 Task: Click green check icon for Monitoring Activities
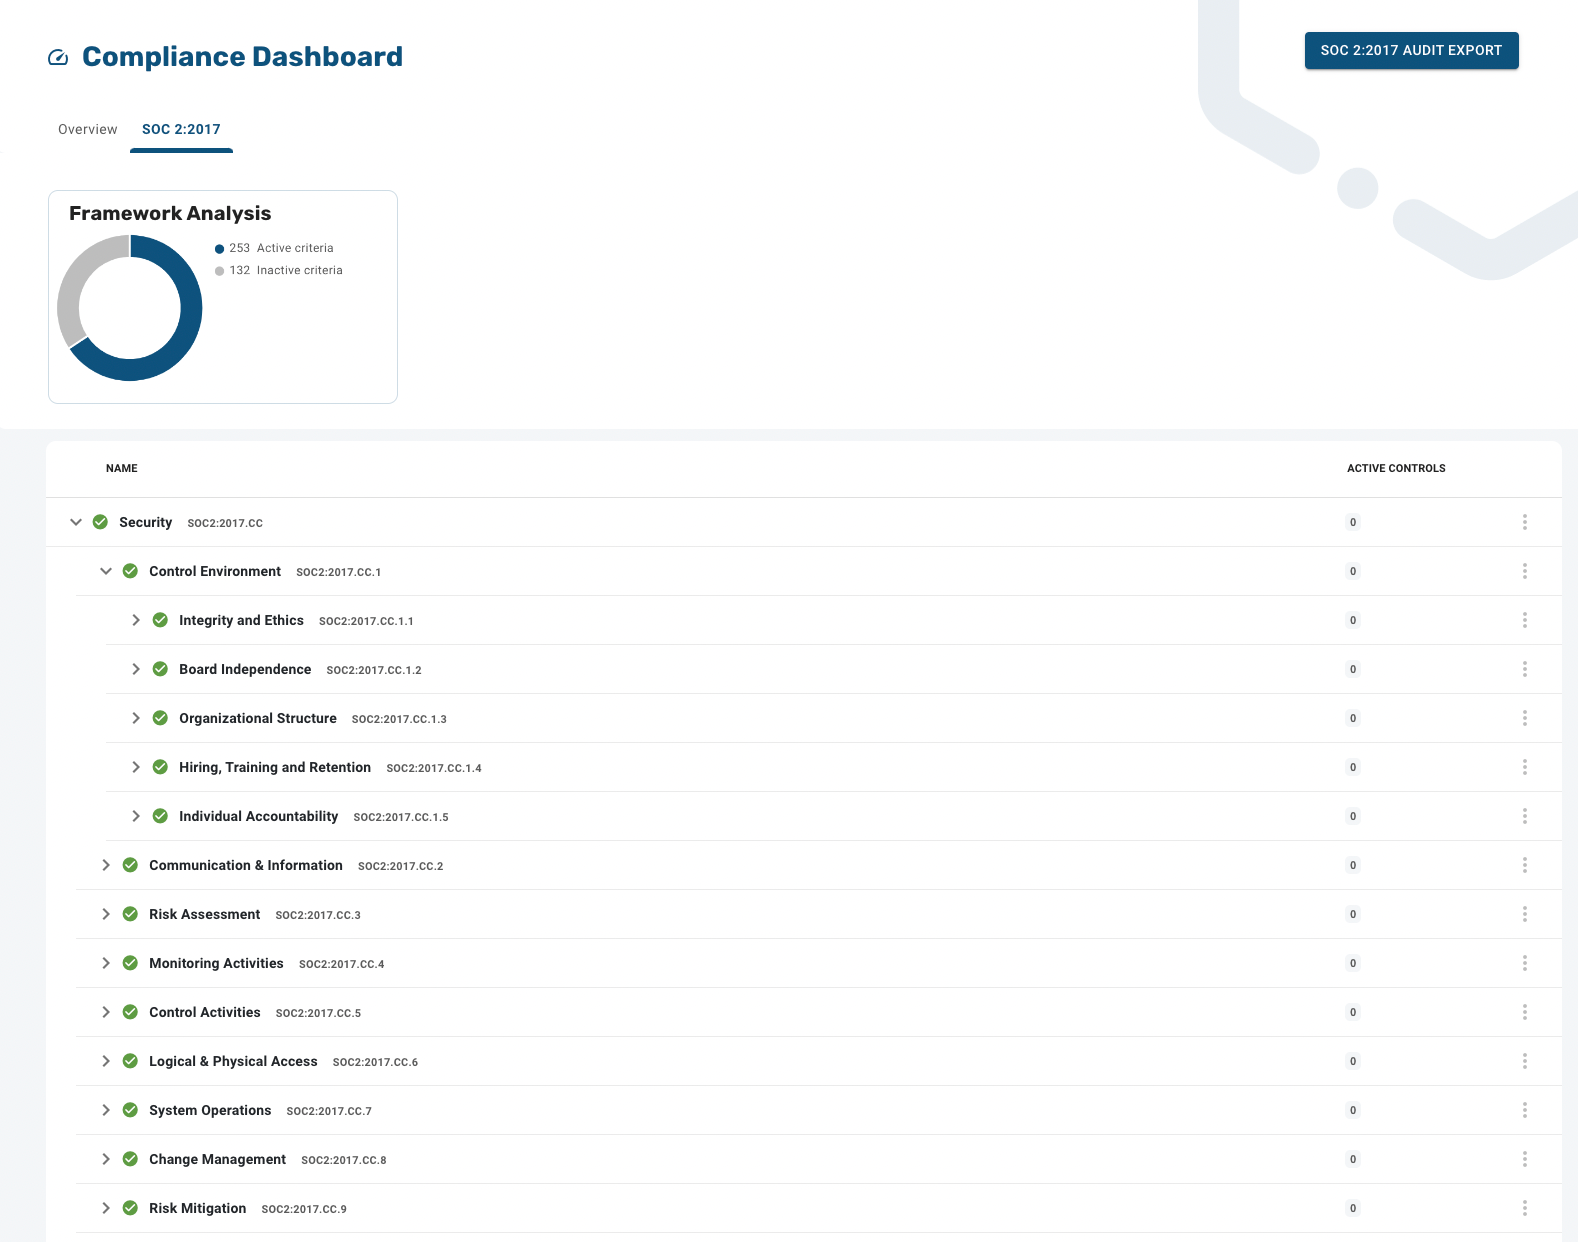coord(130,963)
